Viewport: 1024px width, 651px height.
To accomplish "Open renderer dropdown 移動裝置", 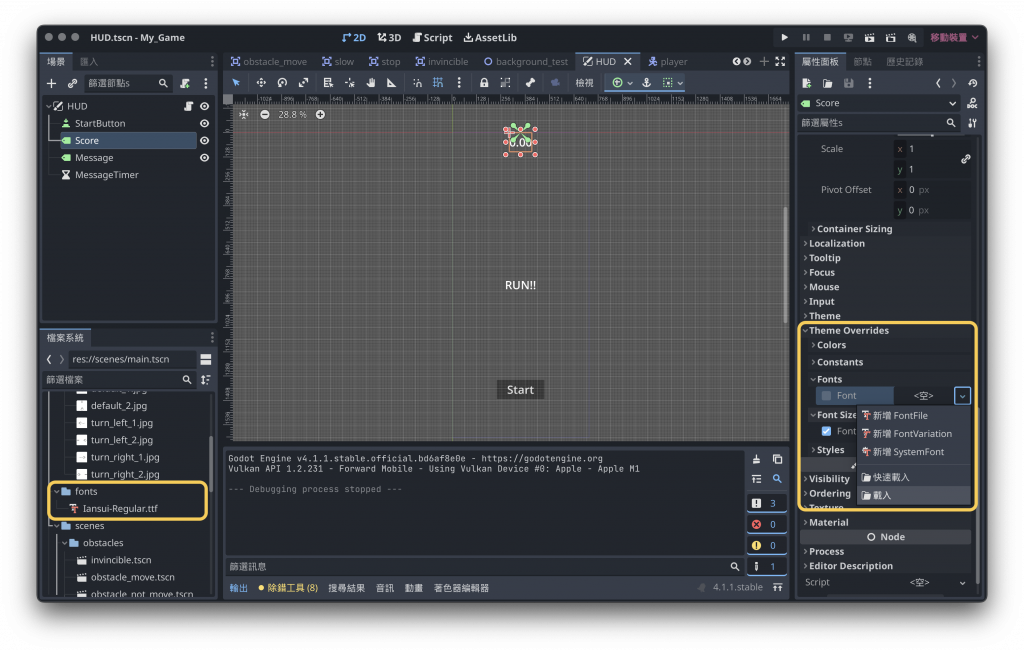I will pyautogui.click(x=954, y=37).
